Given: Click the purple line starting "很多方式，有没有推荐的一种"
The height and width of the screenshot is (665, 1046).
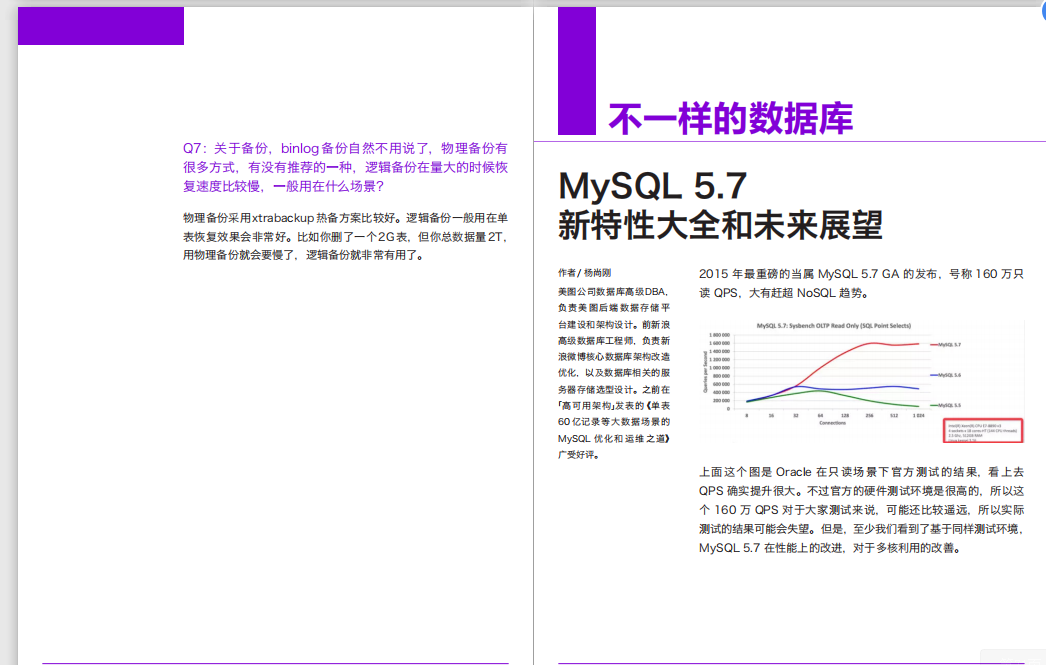Looking at the screenshot, I should click(x=346, y=167).
